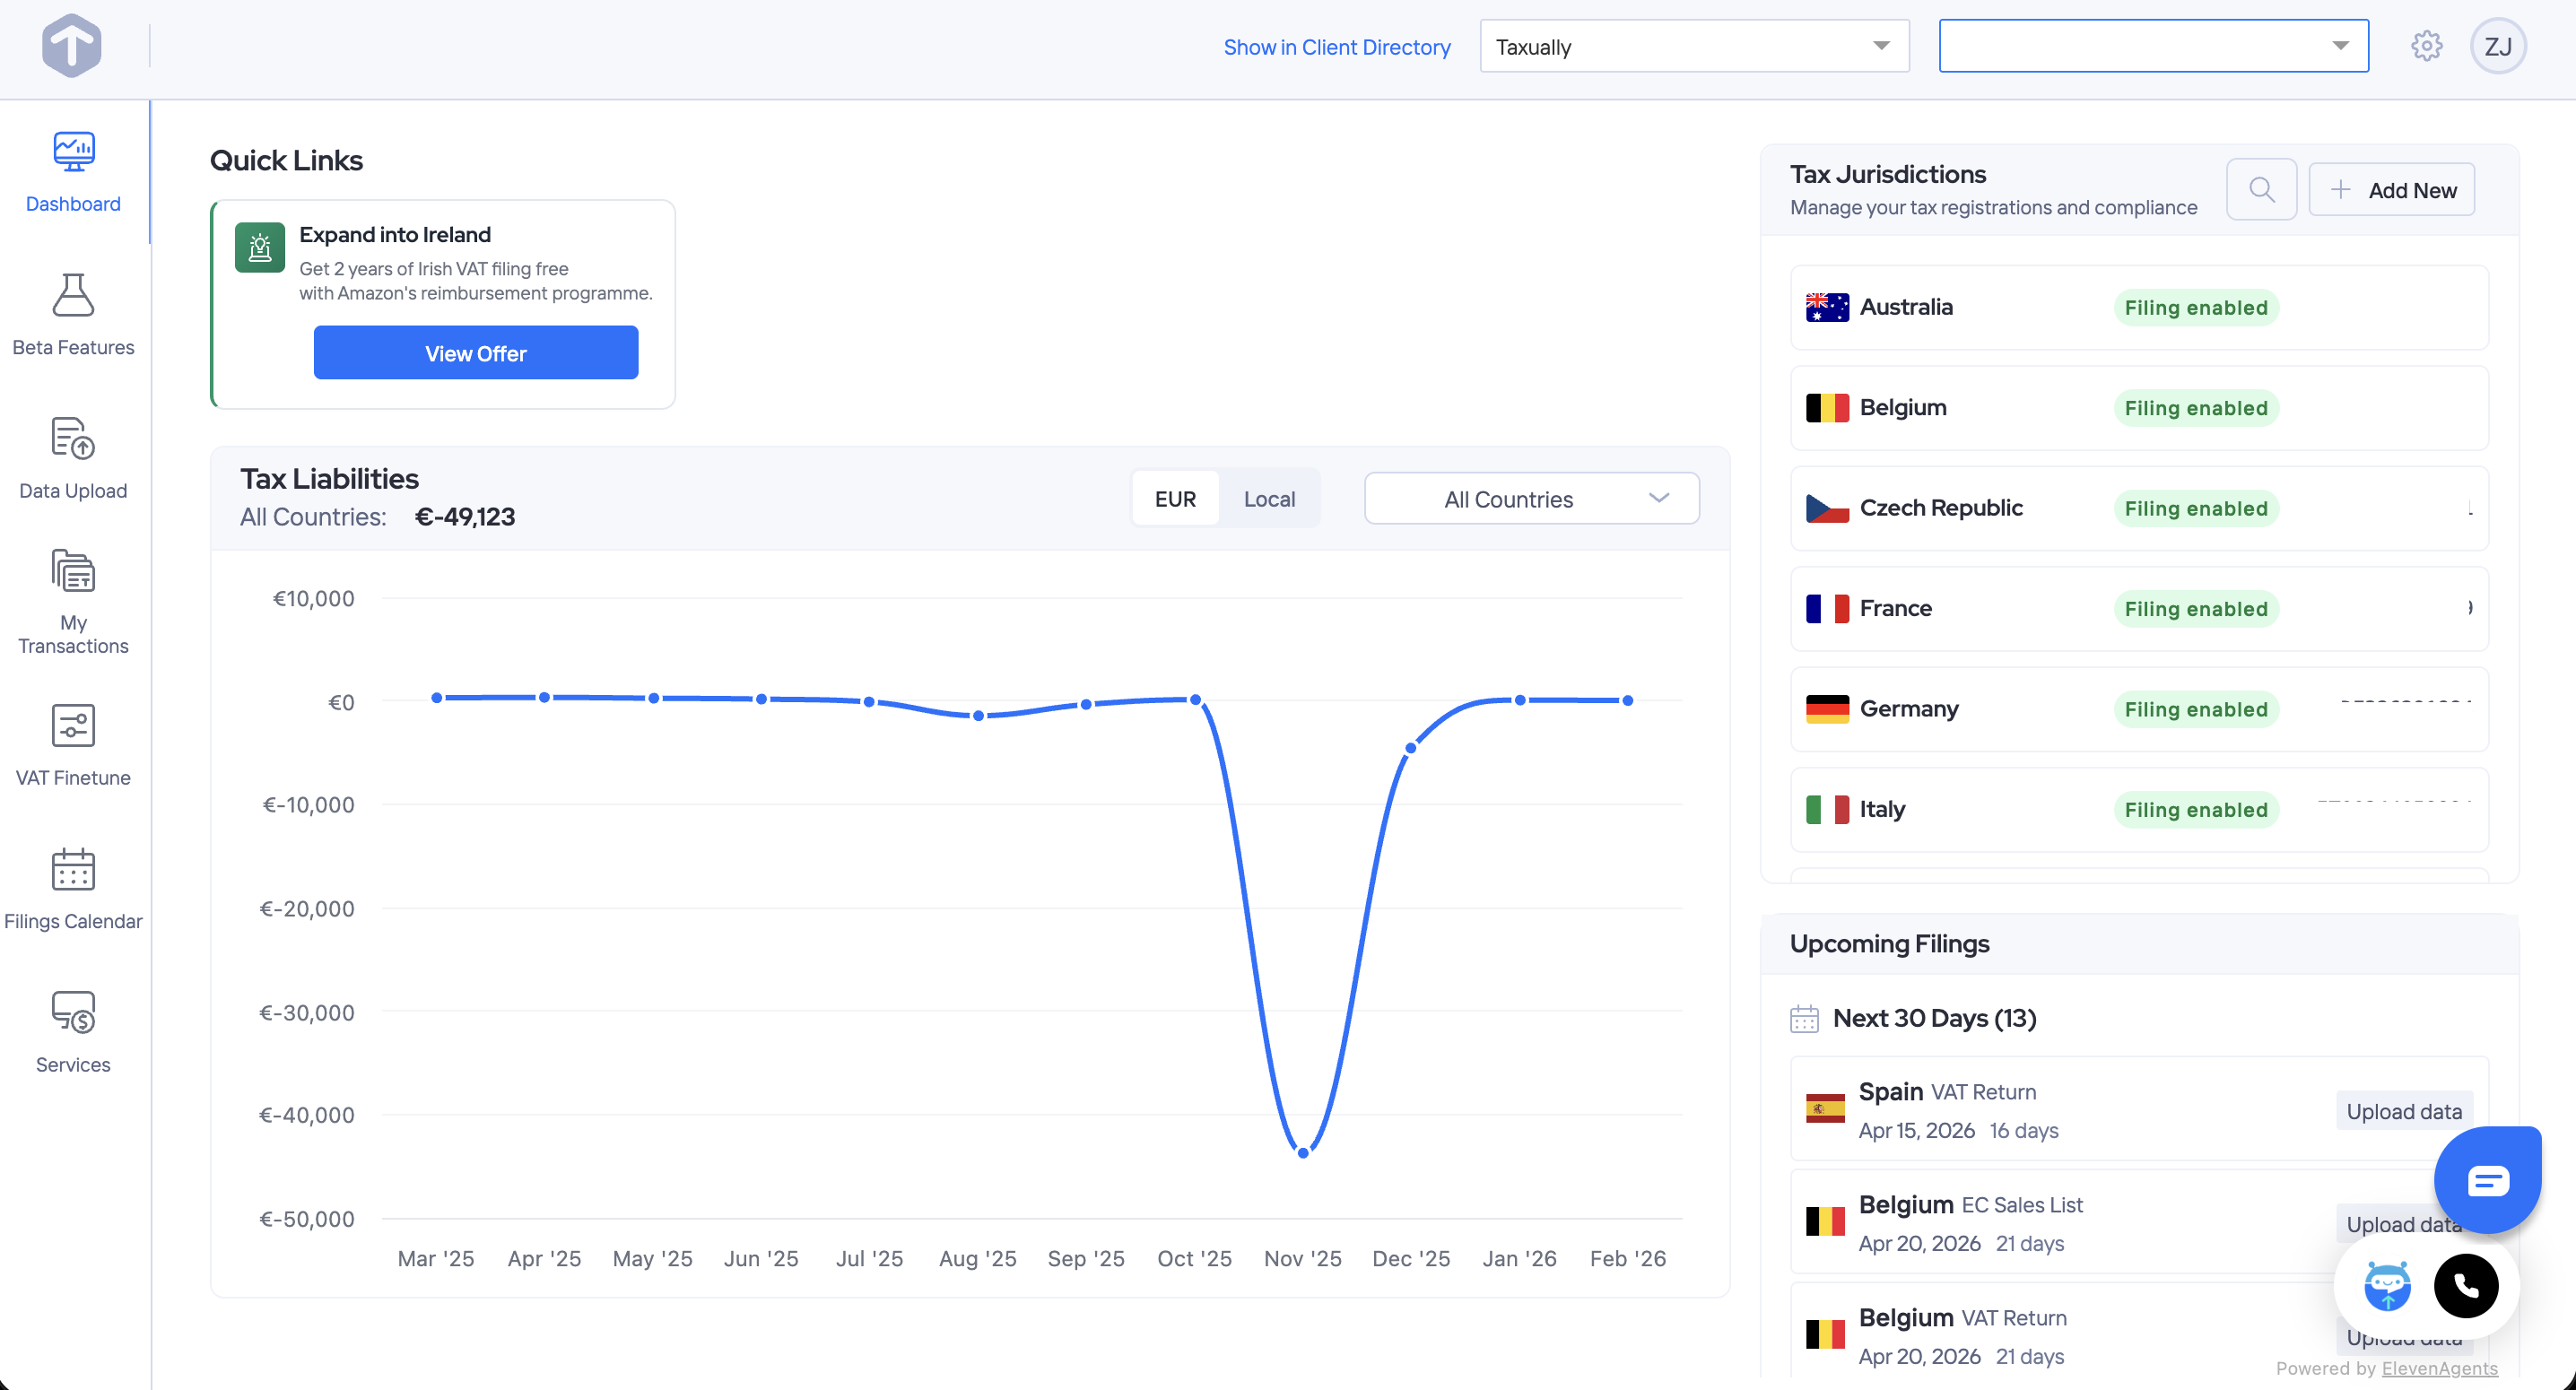Switch Tax Liabilities currency to Local

(1269, 498)
